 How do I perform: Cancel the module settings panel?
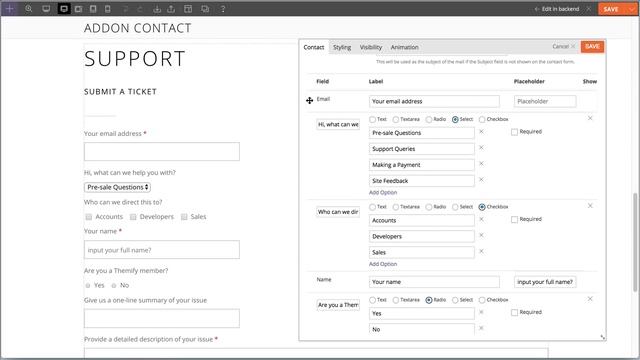(x=563, y=47)
